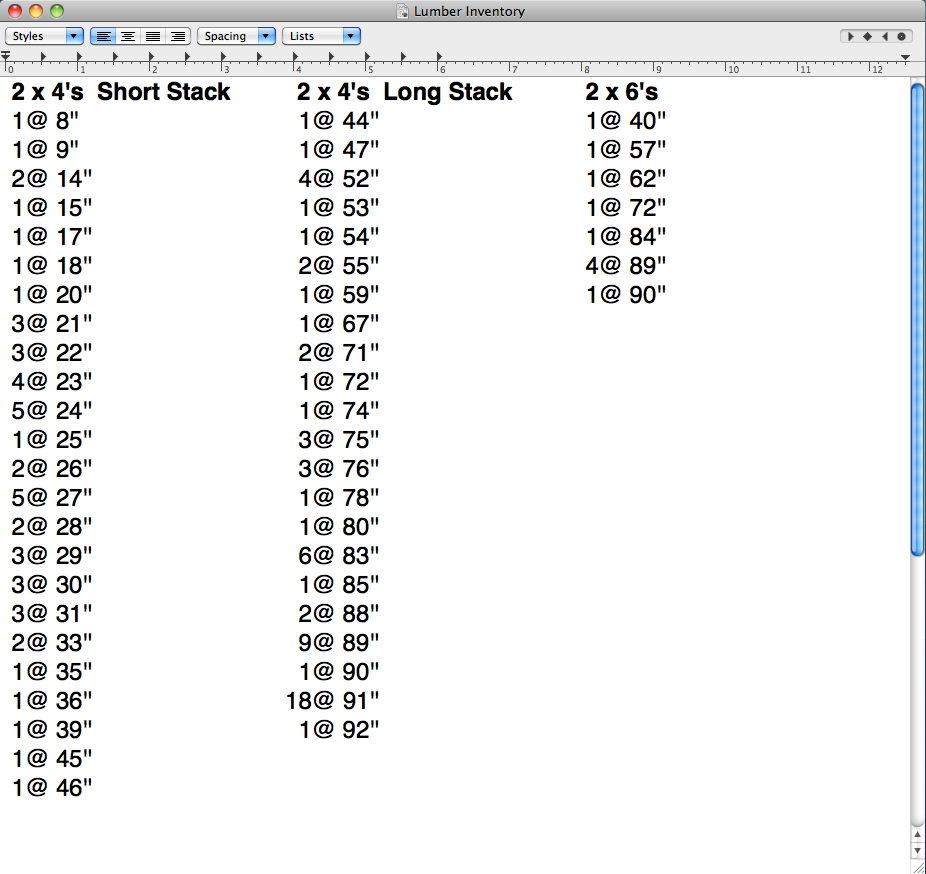Image resolution: width=926 pixels, height=874 pixels.
Task: Select the tab stop at ruler mark 2.5
Action: click(x=187, y=57)
